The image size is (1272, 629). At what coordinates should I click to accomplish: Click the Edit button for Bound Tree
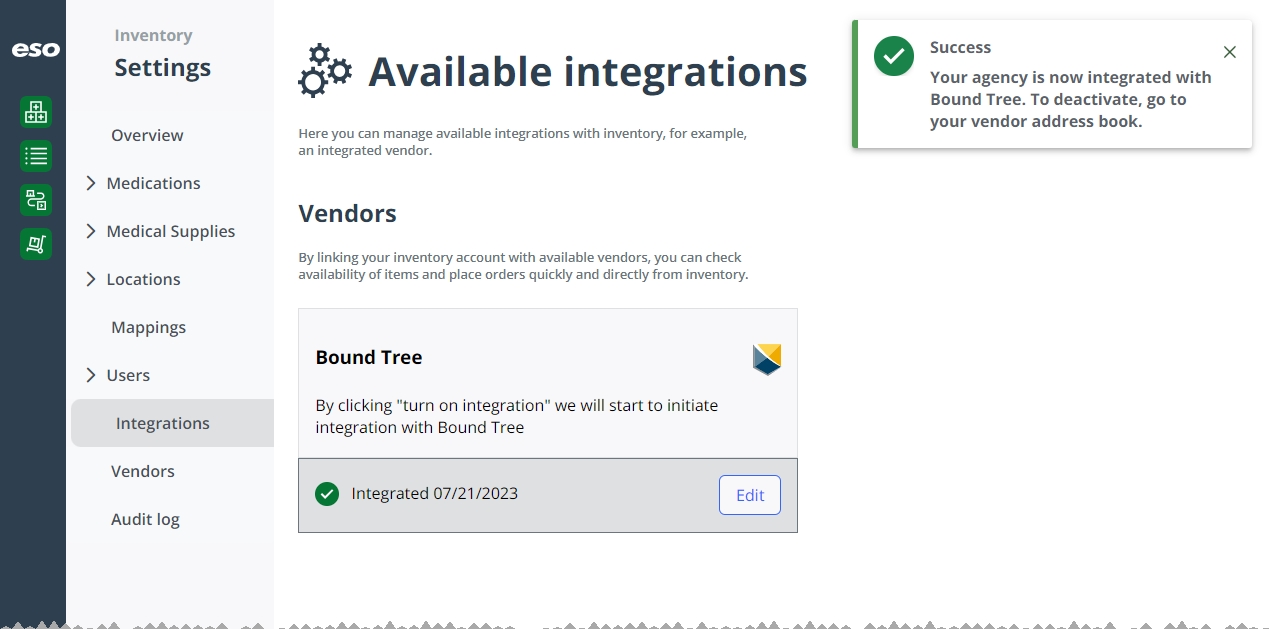(750, 495)
